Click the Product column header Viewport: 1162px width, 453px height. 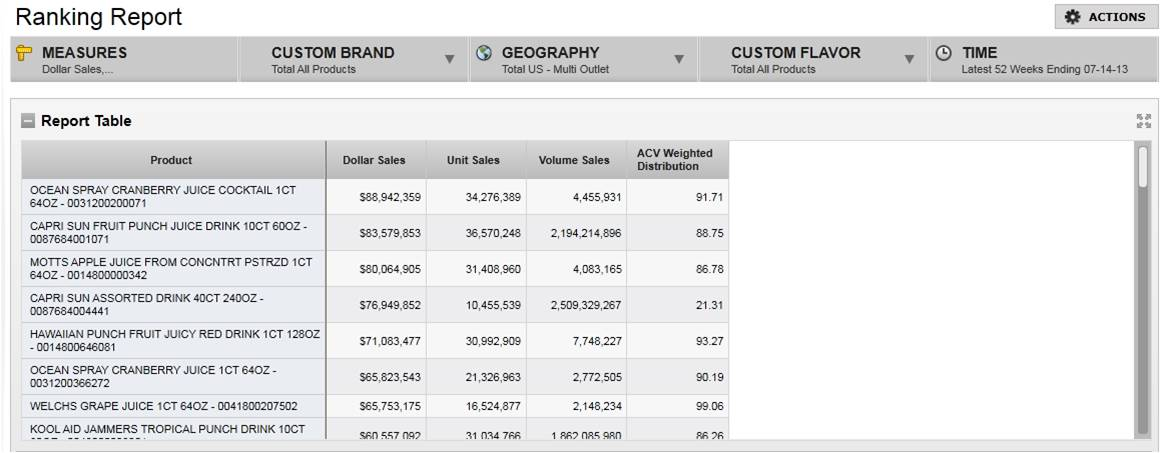[171, 160]
